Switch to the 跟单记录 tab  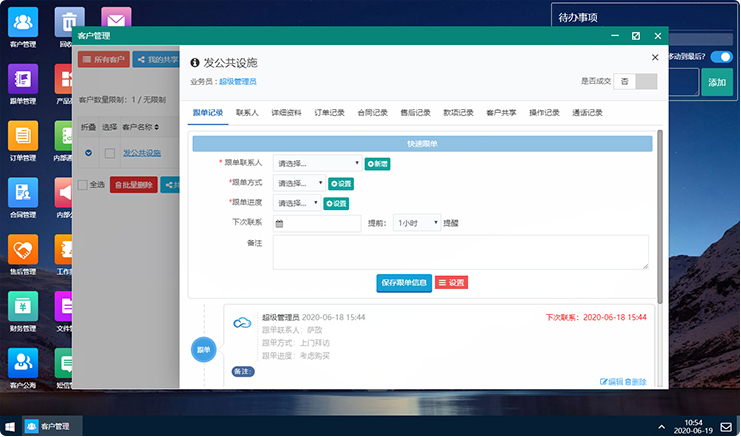(208, 112)
